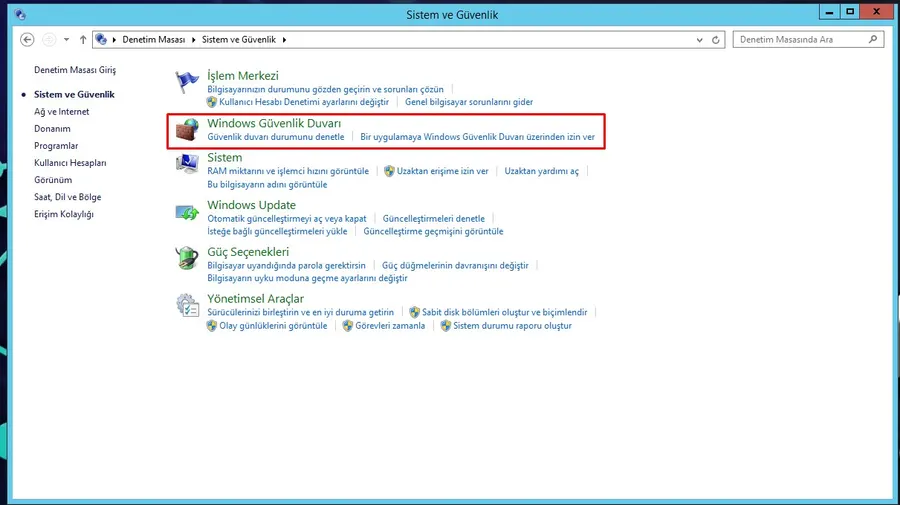Viewport: 900px width, 505px height.
Task: Click the Güç Seçenekleri battery icon
Action: click(187, 258)
